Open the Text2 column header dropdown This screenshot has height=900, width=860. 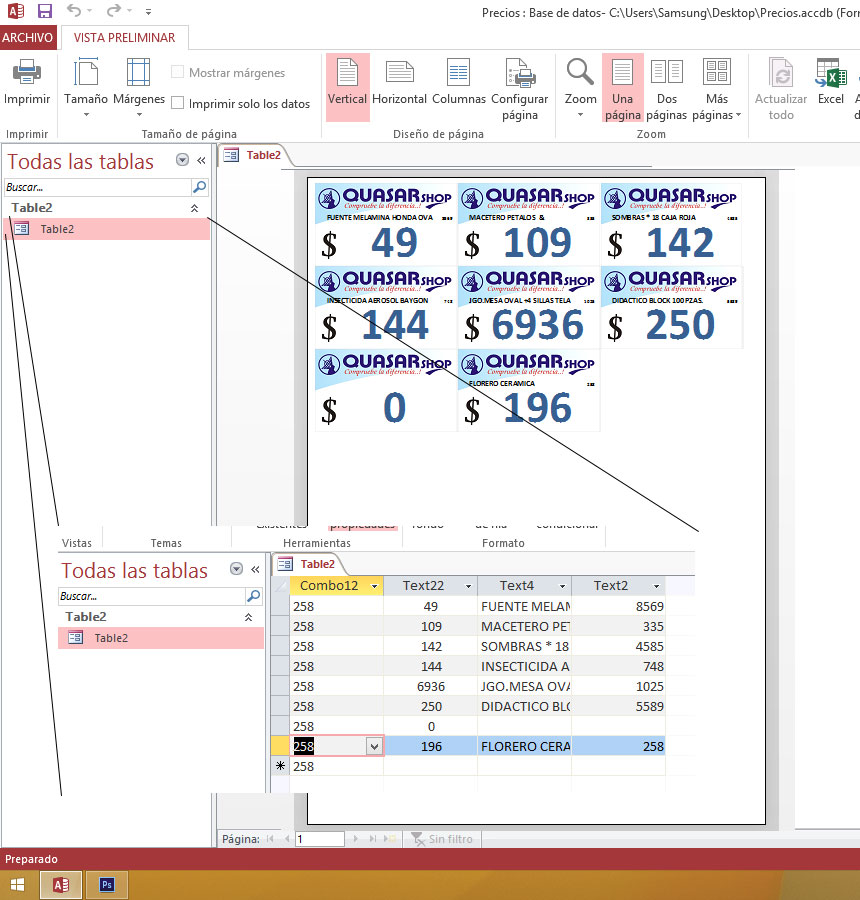click(656, 586)
